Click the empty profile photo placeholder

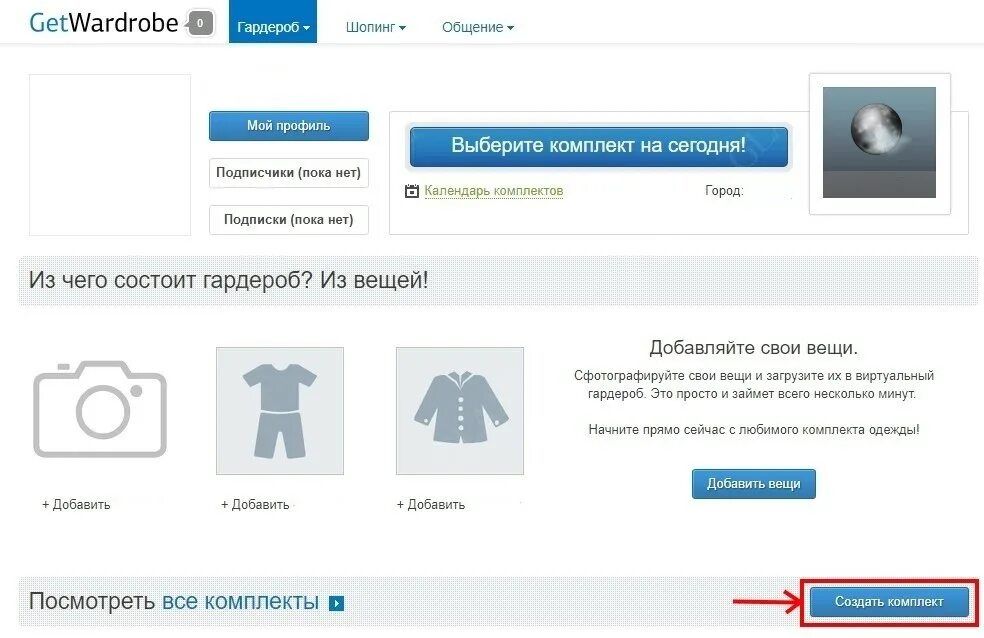[x=110, y=155]
